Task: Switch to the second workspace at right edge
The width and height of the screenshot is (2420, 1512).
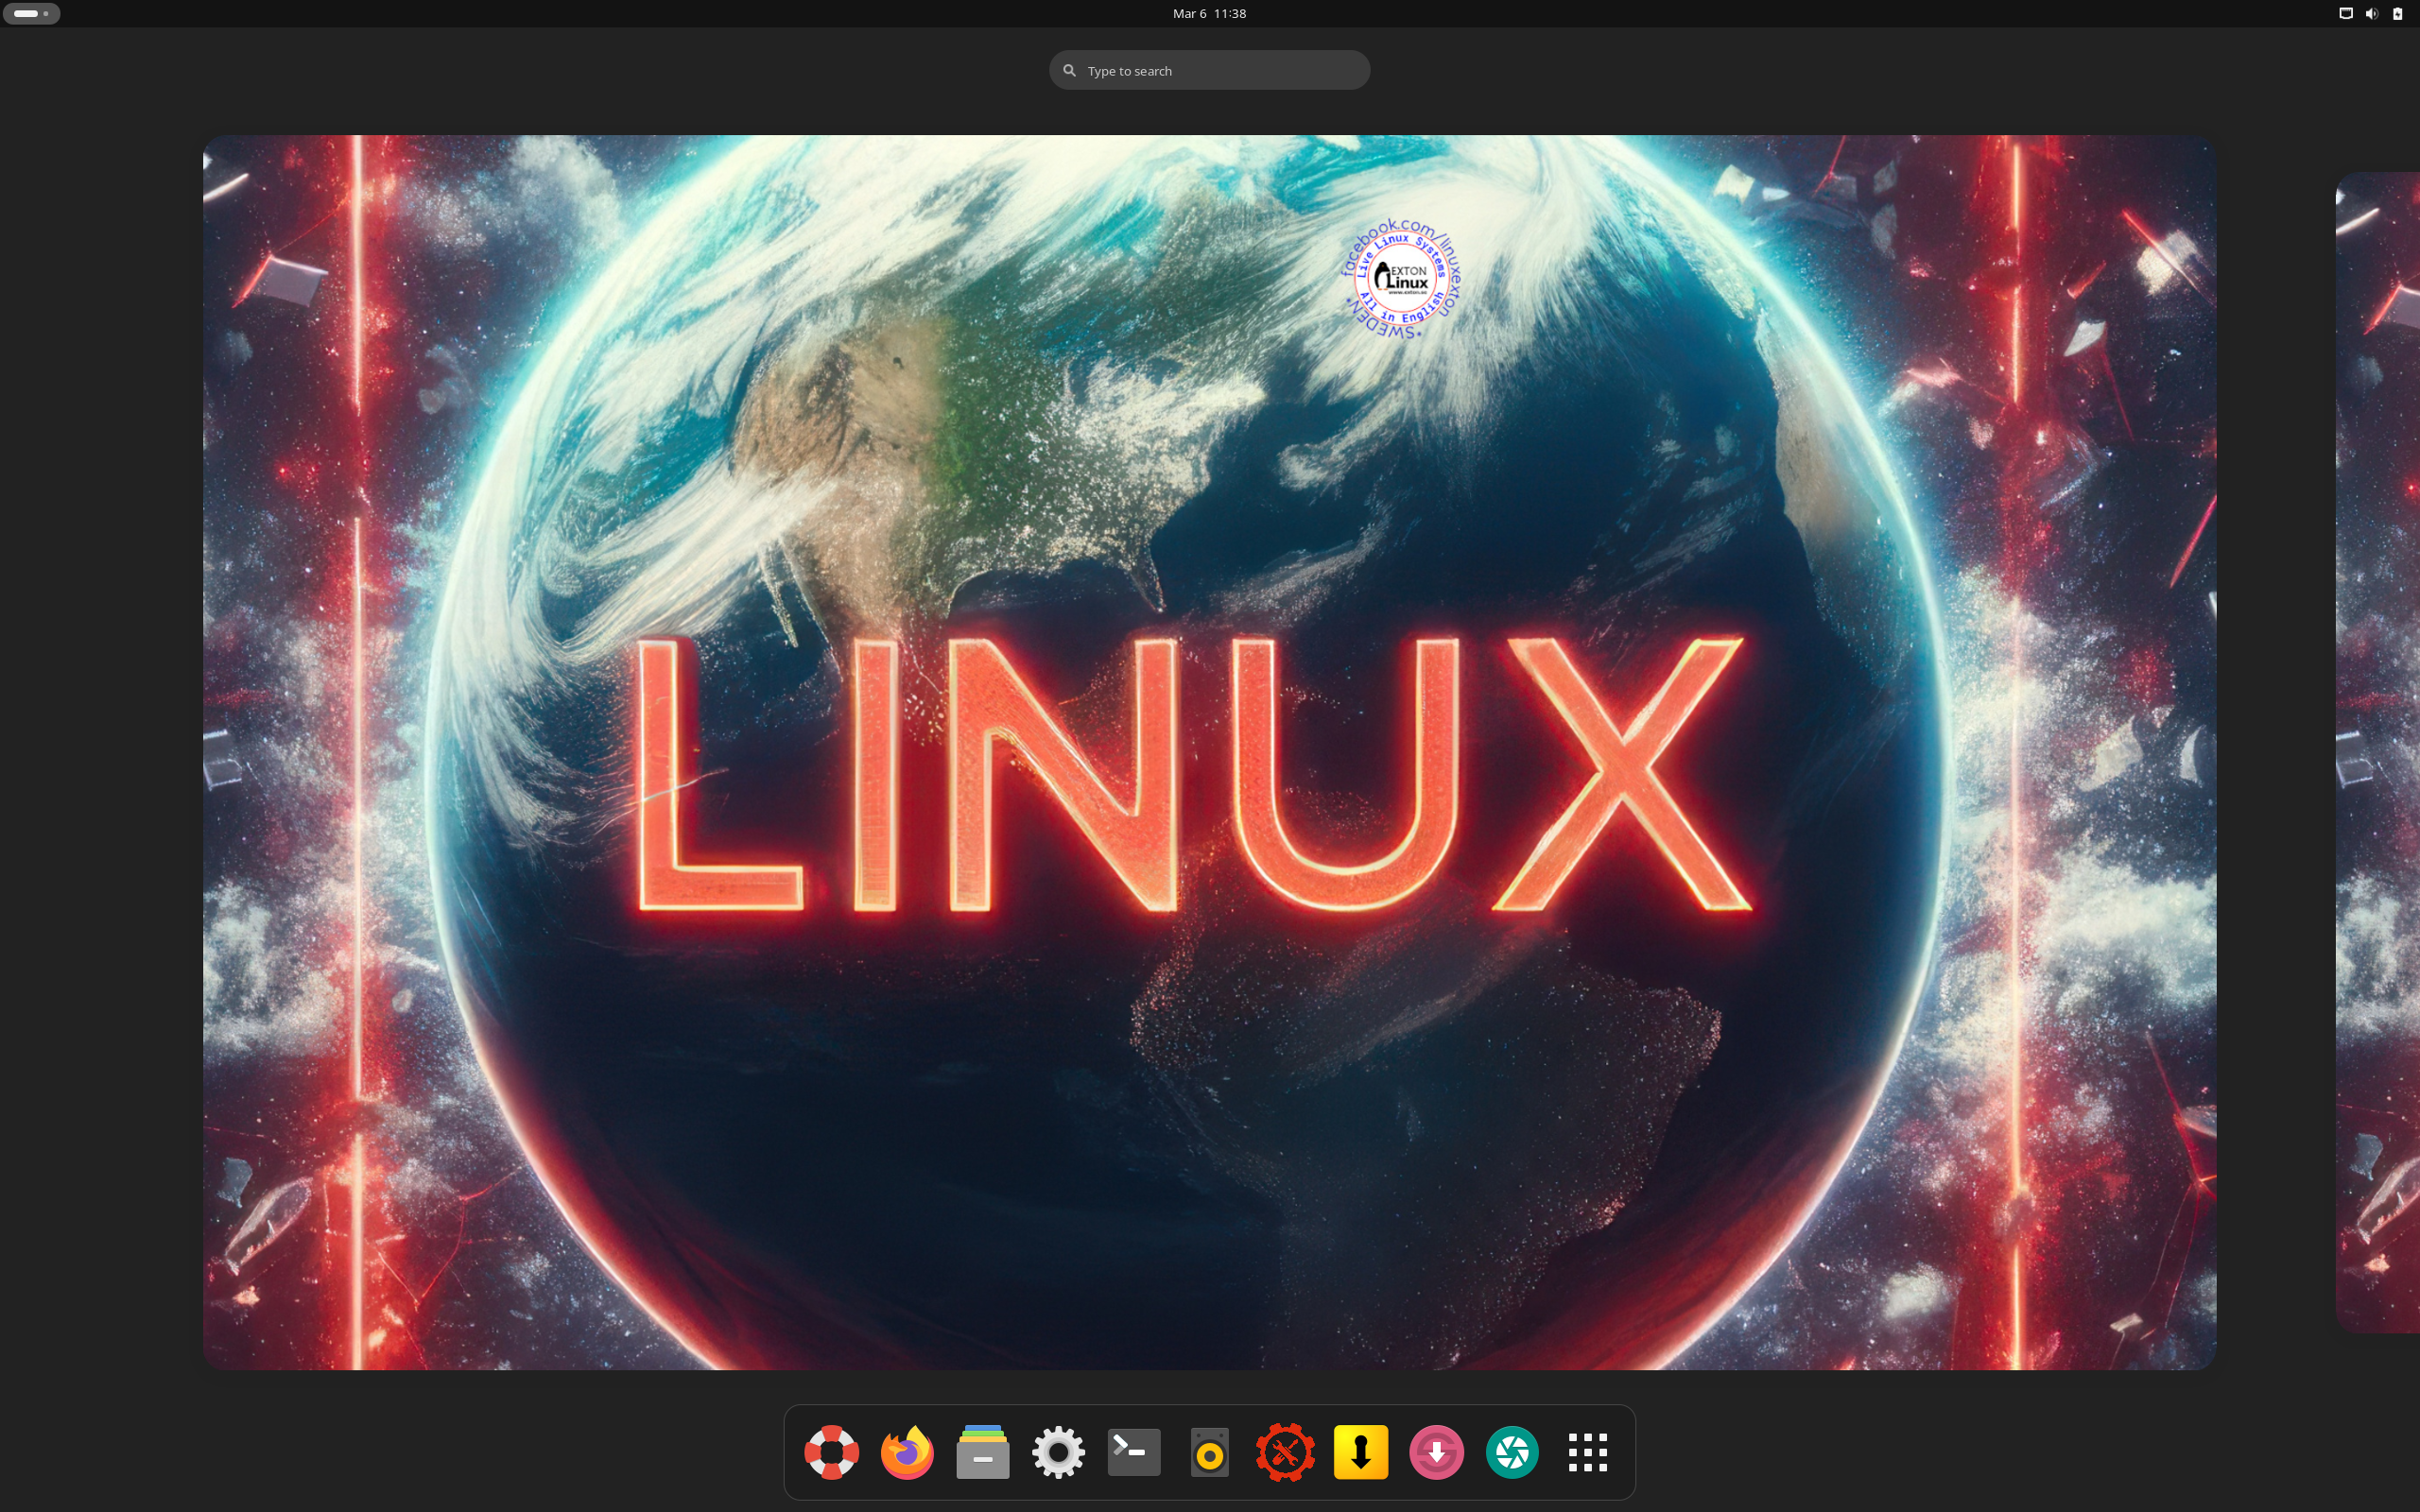Action: [x=2378, y=752]
